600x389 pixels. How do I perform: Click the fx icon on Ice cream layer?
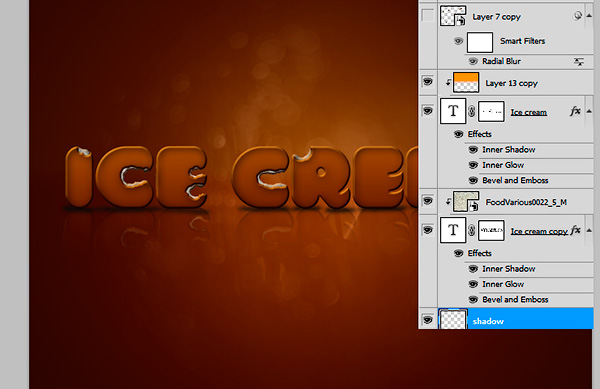[575, 111]
